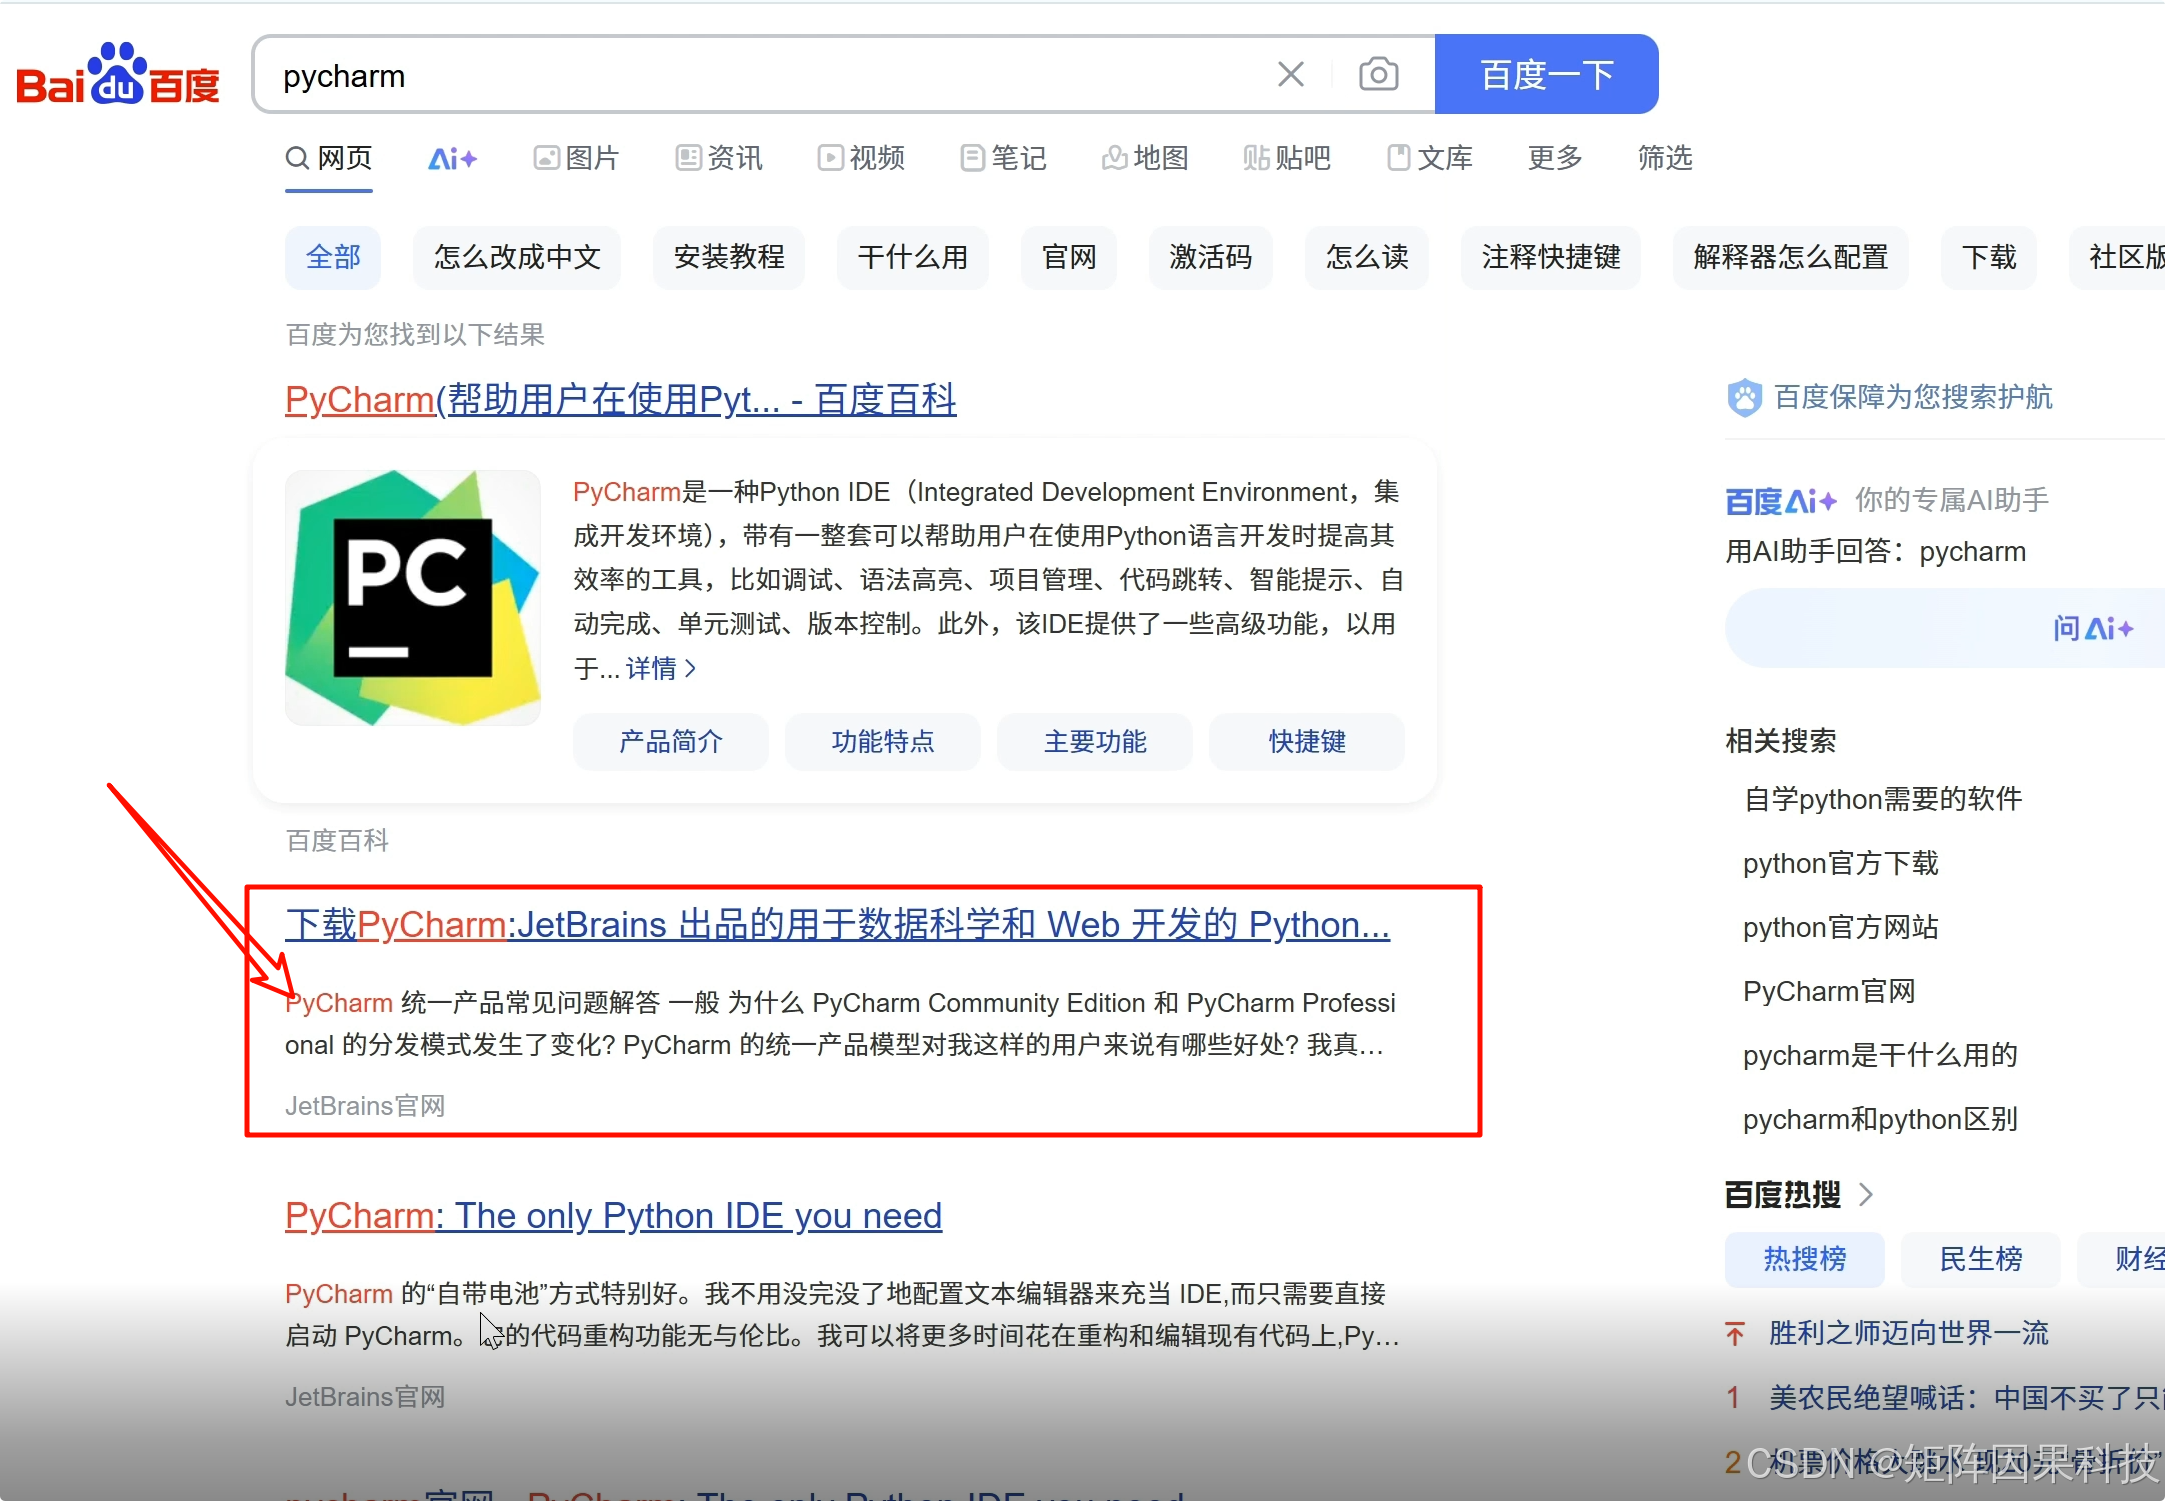Expand 百度热搜 with the chevron arrow

1866,1194
